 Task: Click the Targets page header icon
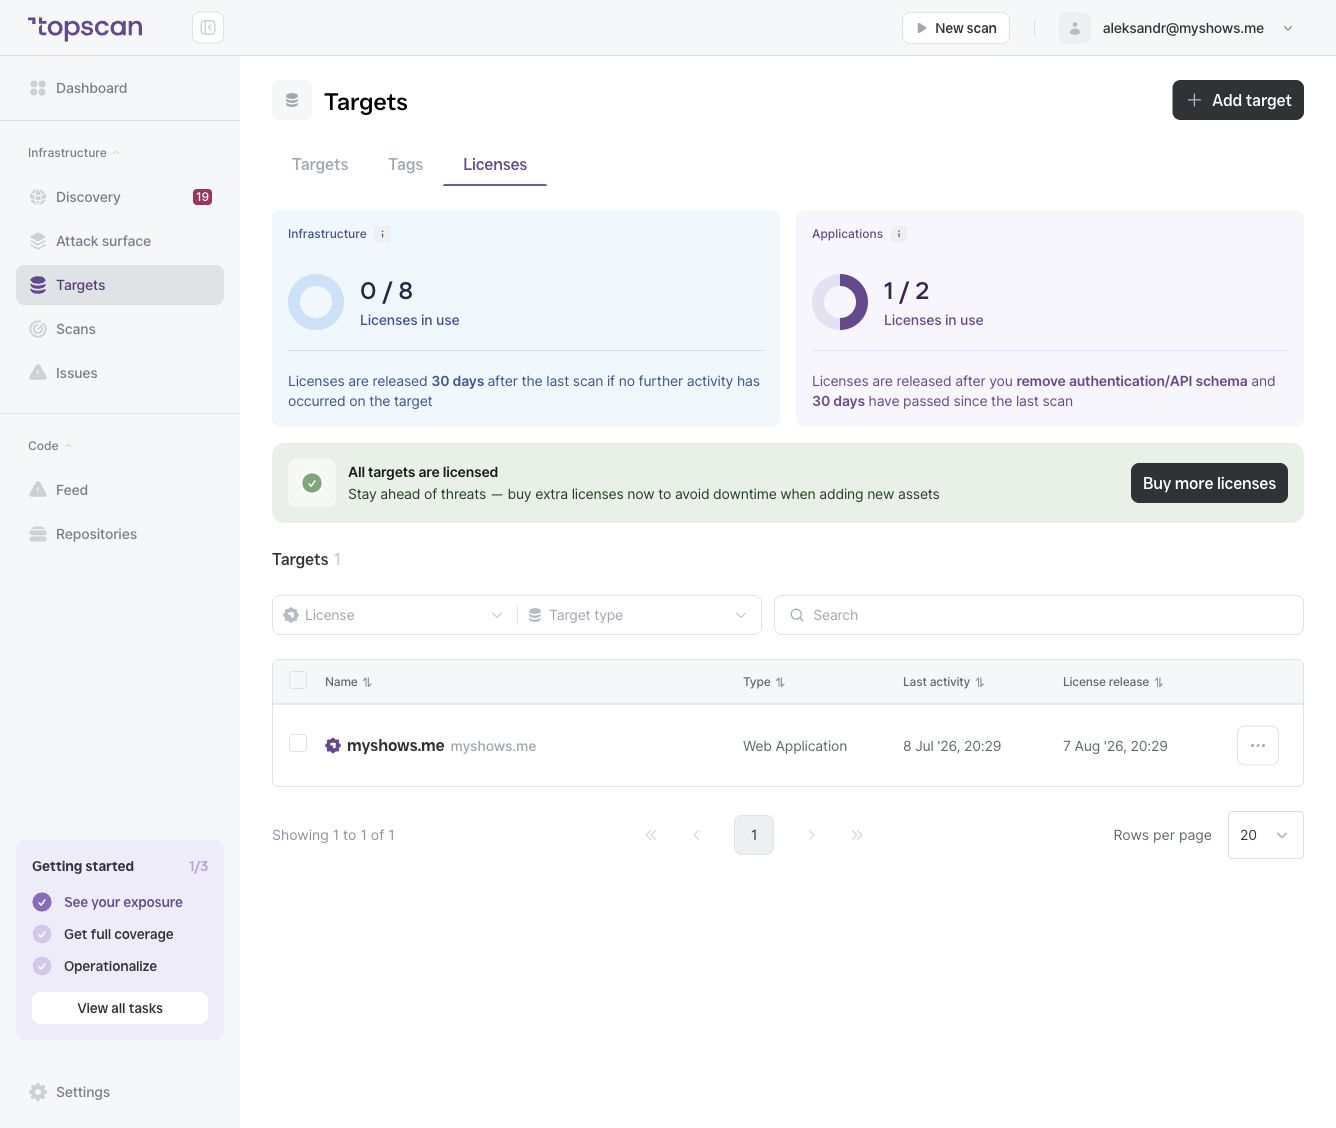[x=292, y=100]
